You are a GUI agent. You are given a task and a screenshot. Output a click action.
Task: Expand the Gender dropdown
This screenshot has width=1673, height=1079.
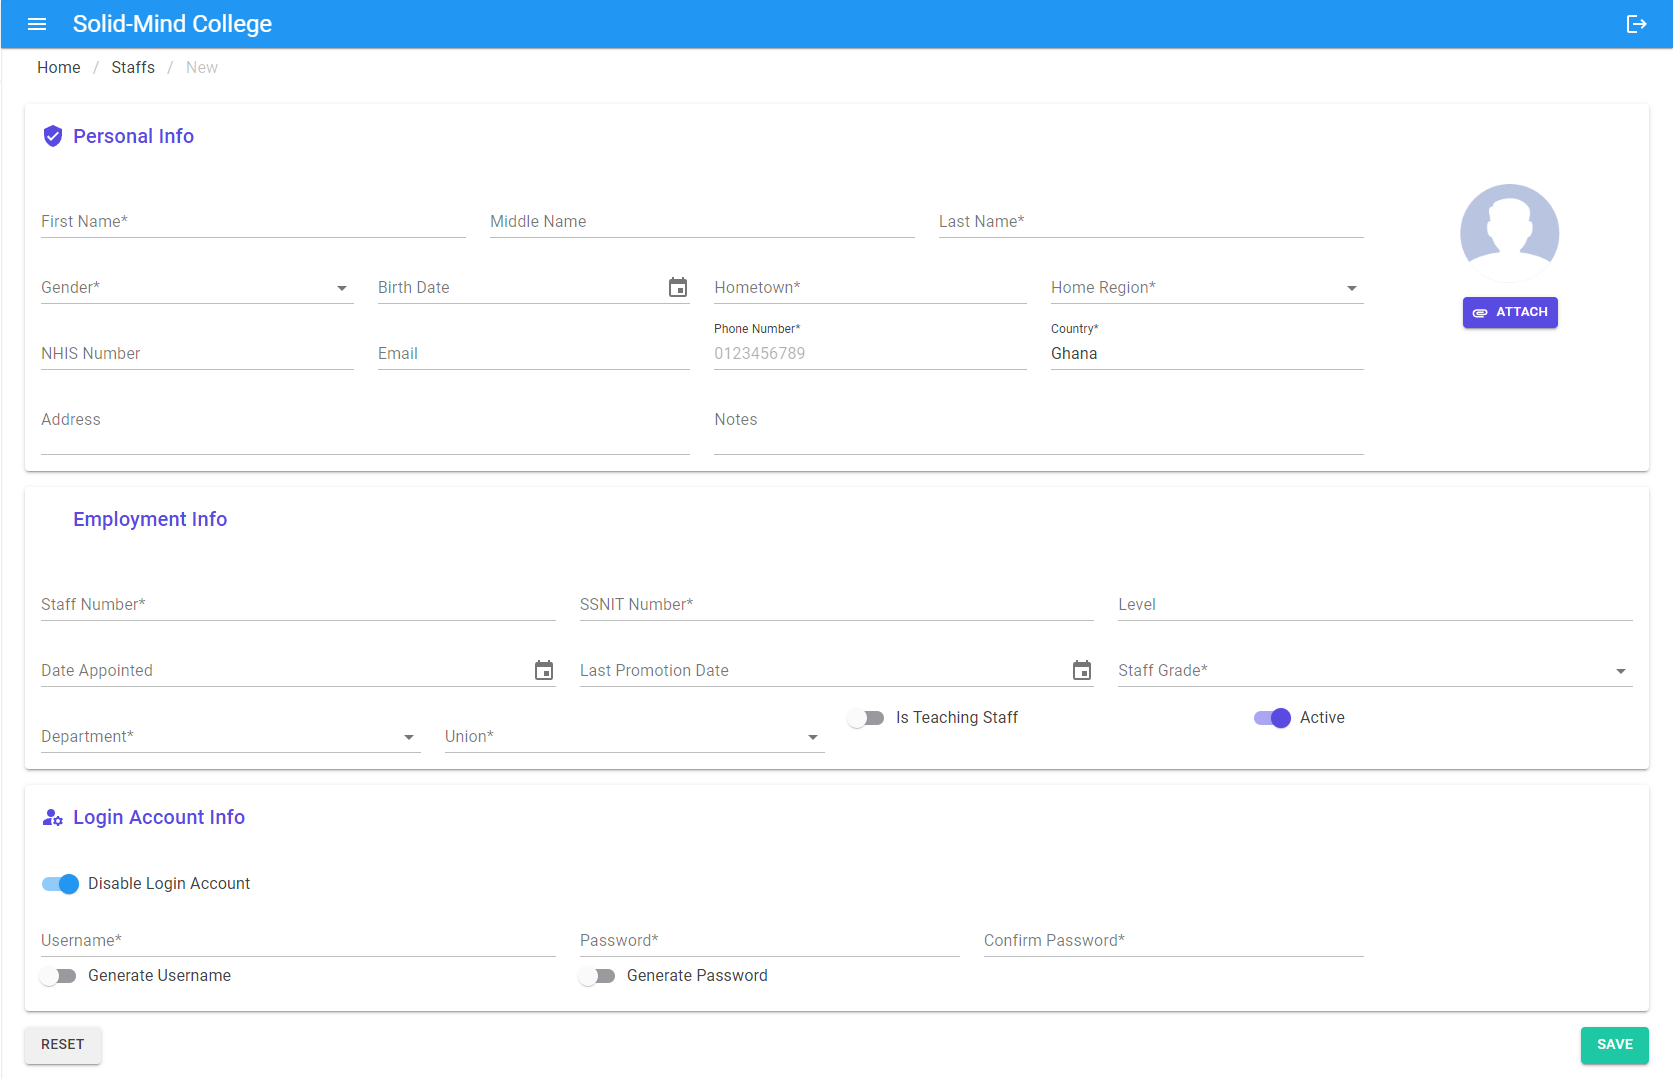point(197,288)
